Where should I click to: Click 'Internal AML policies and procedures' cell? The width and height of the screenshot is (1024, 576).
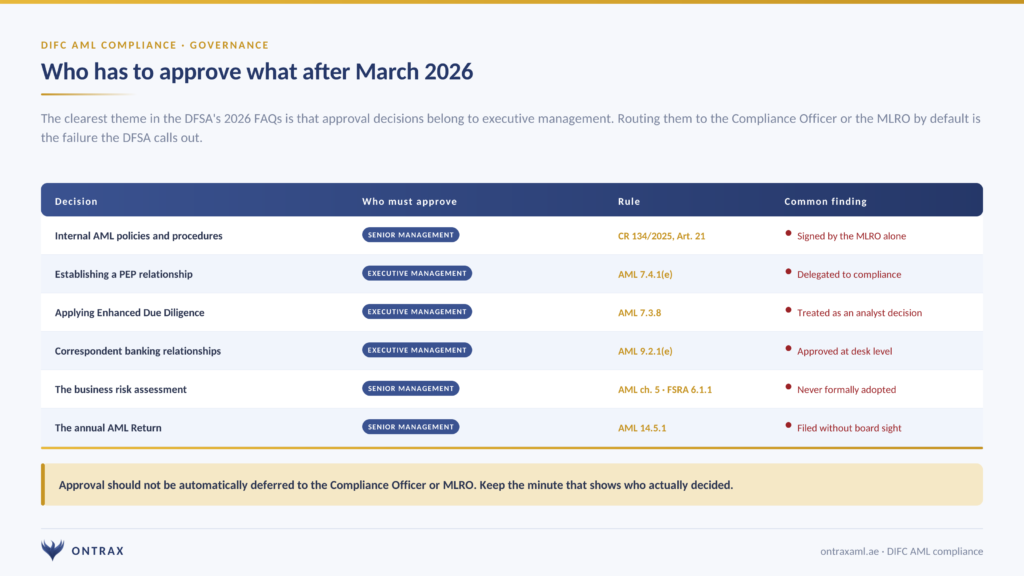point(138,236)
